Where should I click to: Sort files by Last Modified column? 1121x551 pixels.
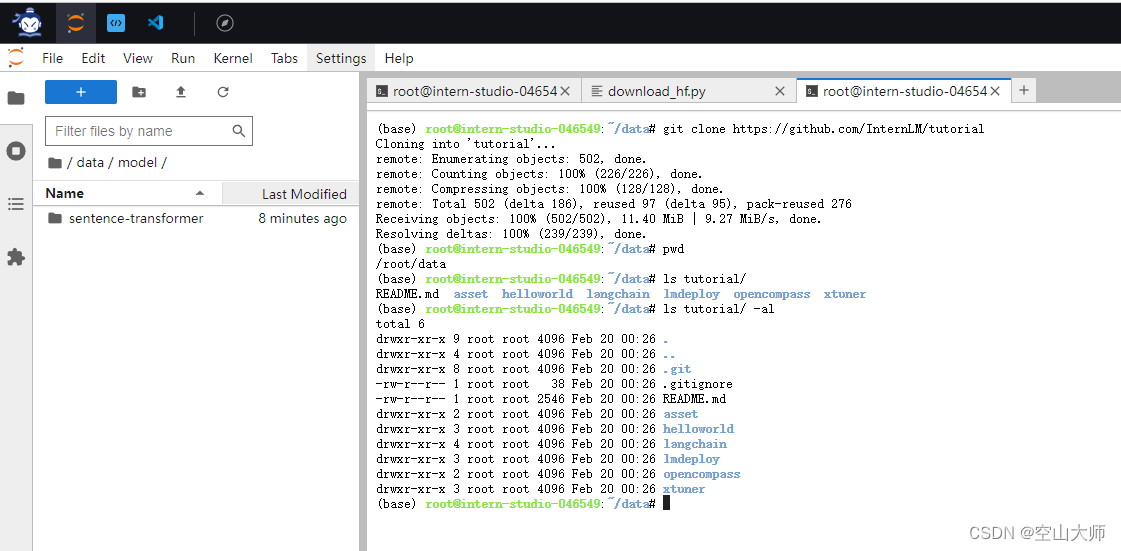click(290, 193)
